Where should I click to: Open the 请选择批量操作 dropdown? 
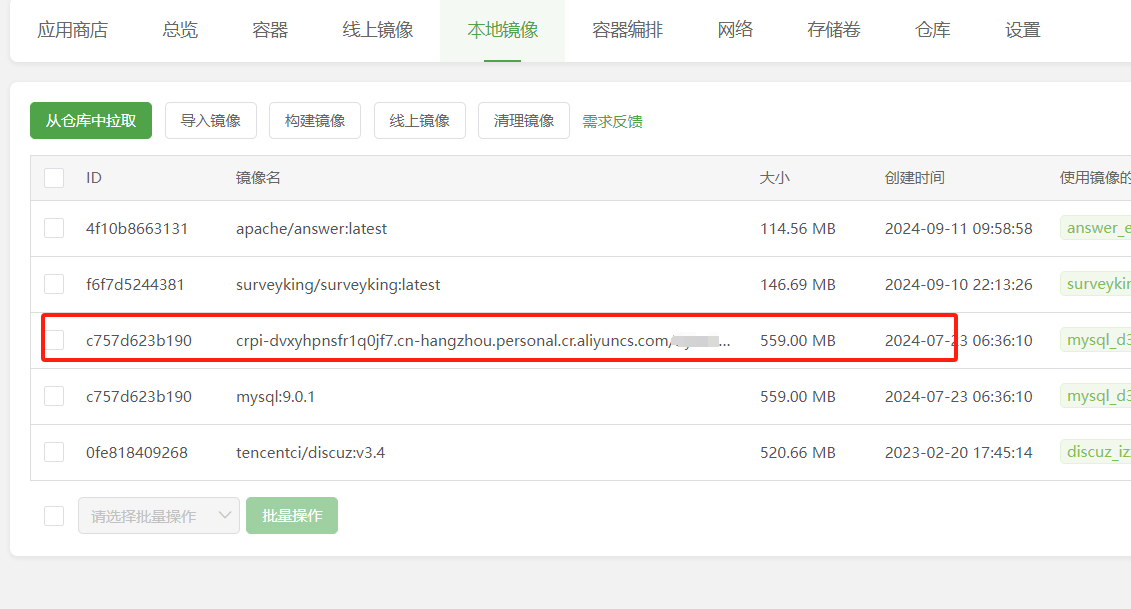159,516
